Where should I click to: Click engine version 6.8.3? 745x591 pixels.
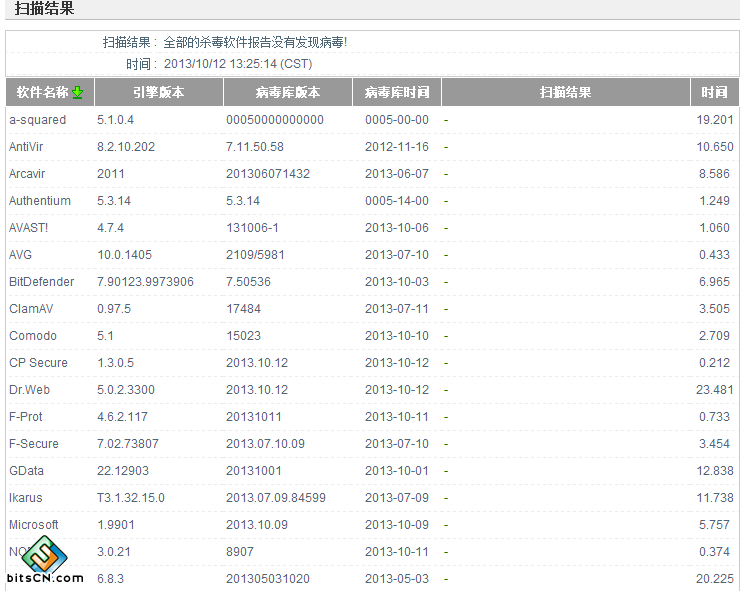coord(111,579)
